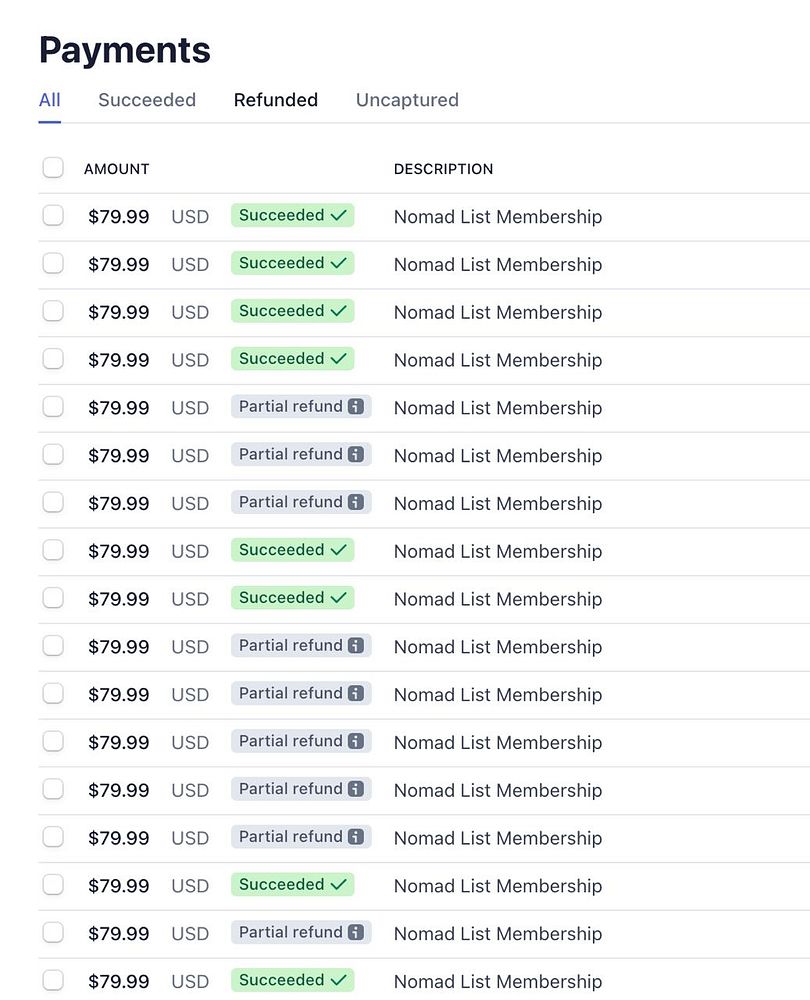Screen dimensions: 810x1000
Task: Click the AMOUNT column header
Action: [x=117, y=169]
